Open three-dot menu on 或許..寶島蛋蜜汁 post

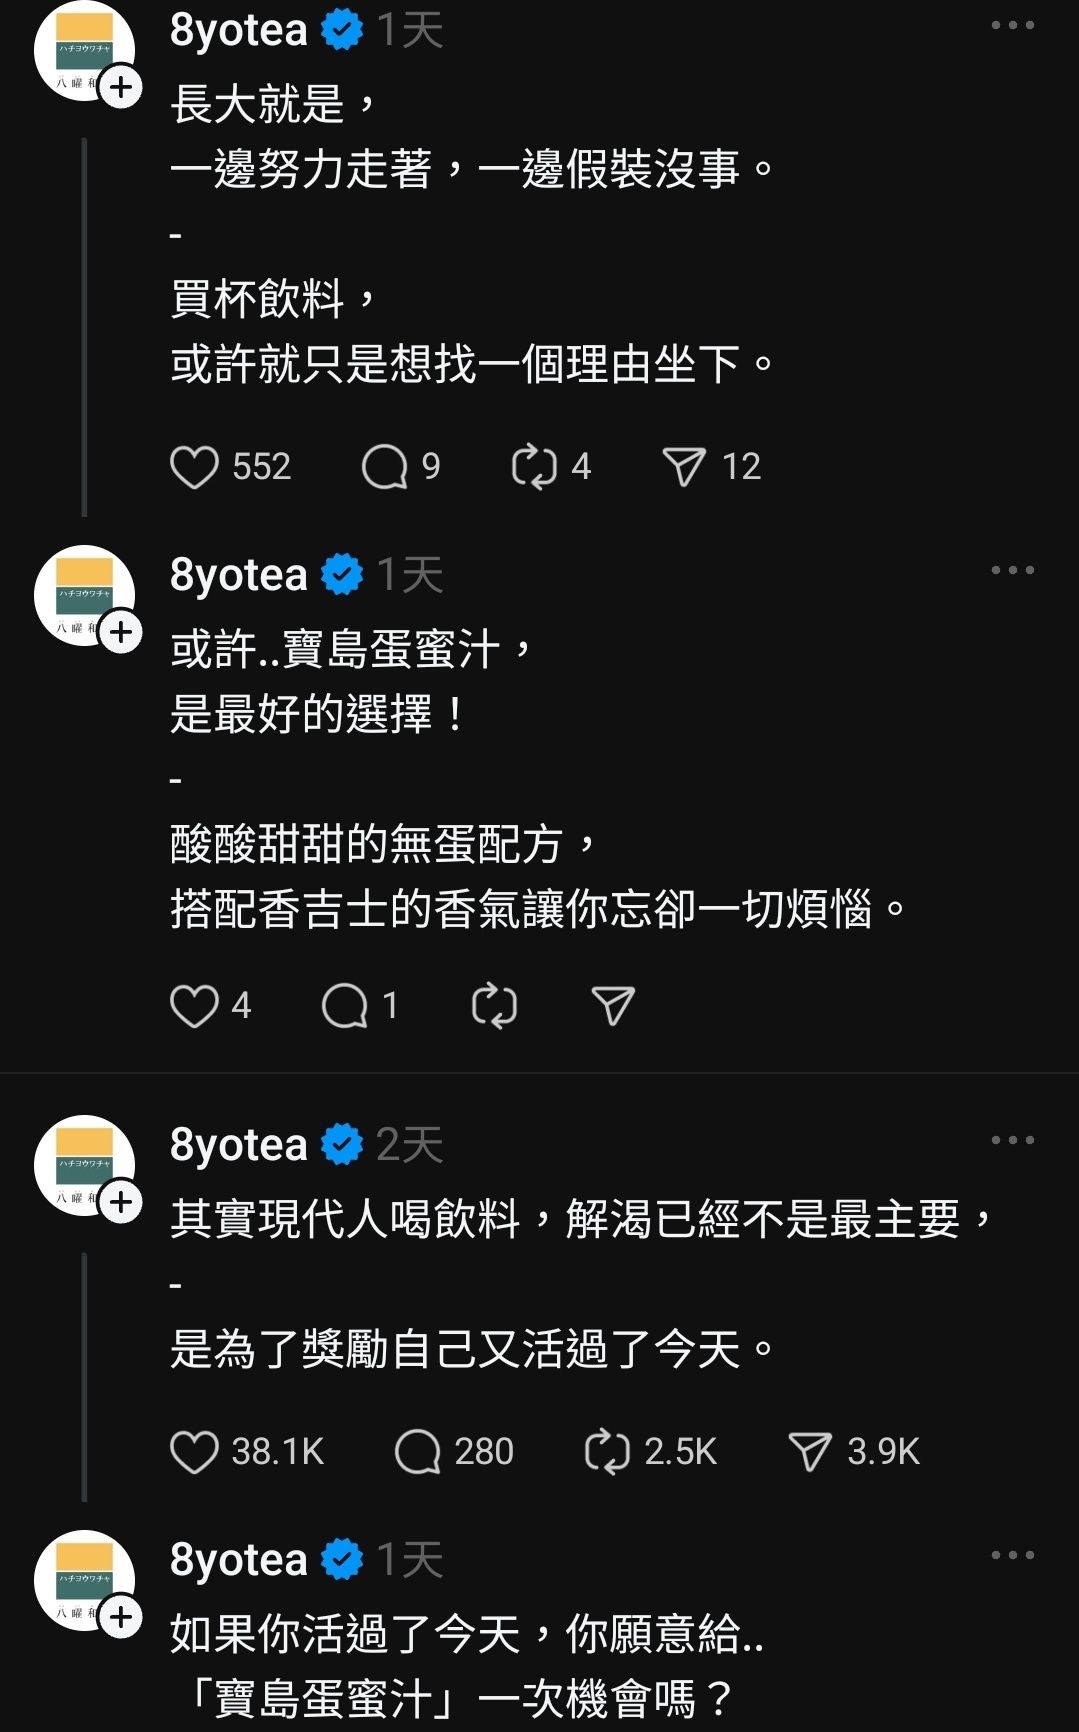(1012, 570)
